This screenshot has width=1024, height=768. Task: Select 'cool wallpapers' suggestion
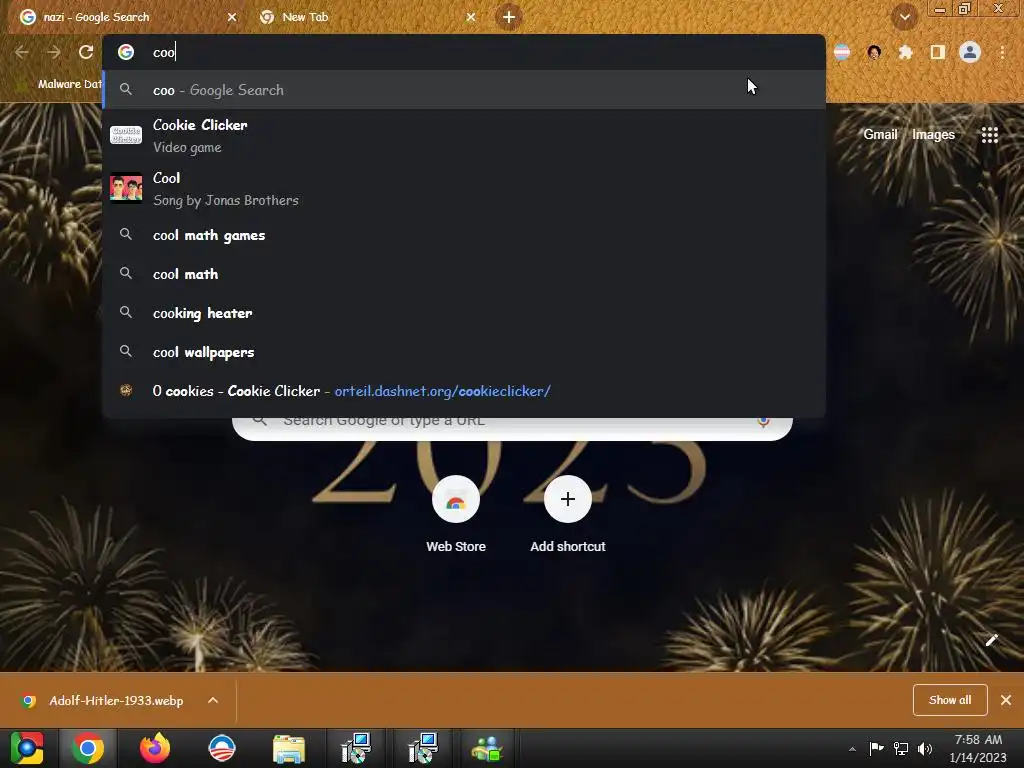click(464, 352)
